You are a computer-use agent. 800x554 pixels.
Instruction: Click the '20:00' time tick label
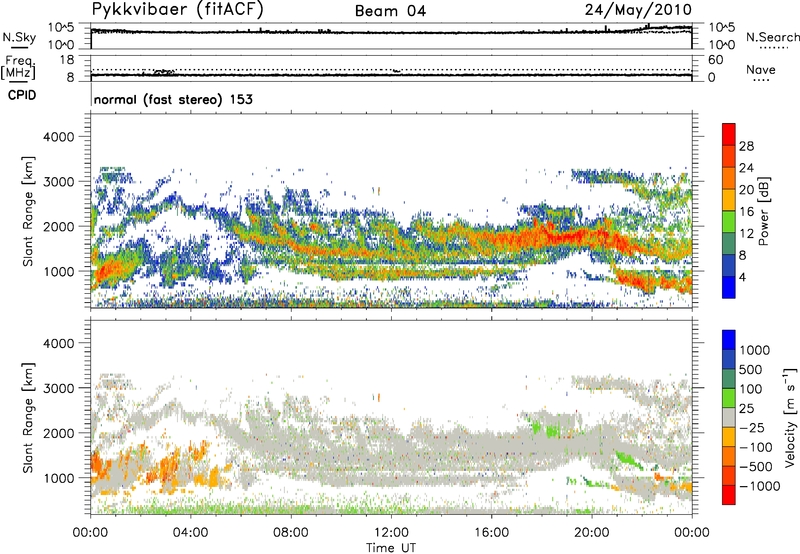tap(591, 533)
